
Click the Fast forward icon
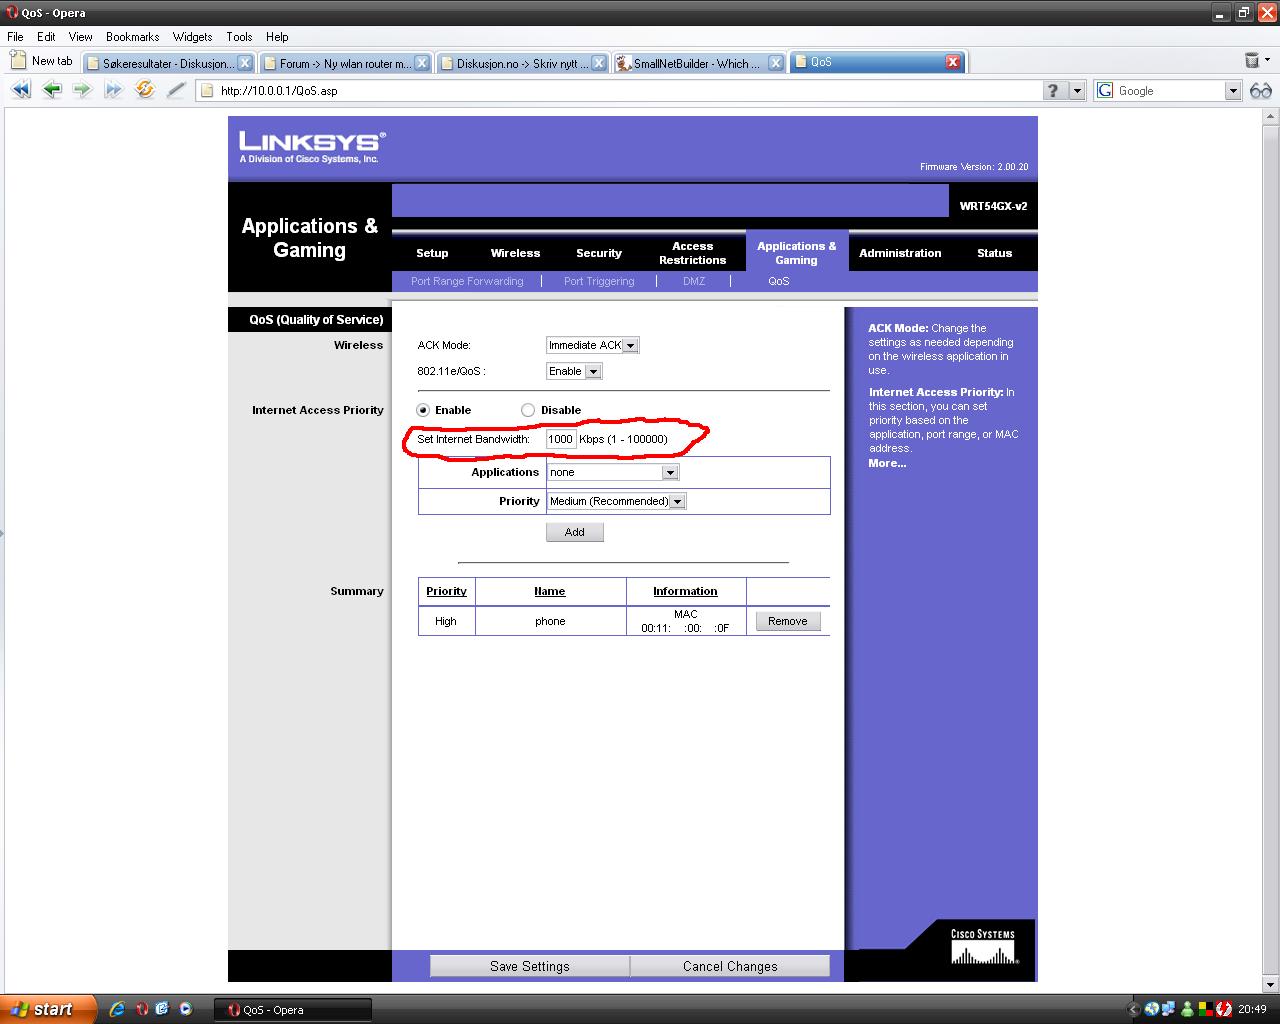tap(114, 90)
